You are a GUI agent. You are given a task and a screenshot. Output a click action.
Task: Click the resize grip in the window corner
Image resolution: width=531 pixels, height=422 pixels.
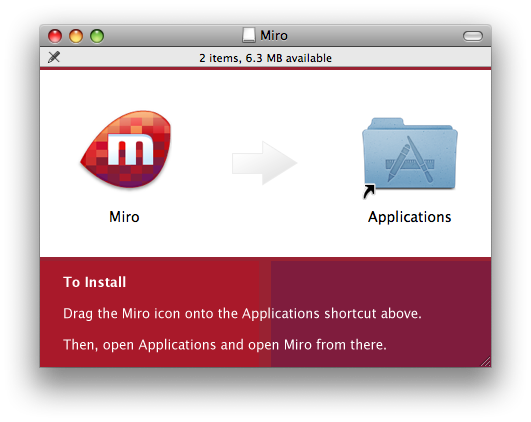[486, 362]
